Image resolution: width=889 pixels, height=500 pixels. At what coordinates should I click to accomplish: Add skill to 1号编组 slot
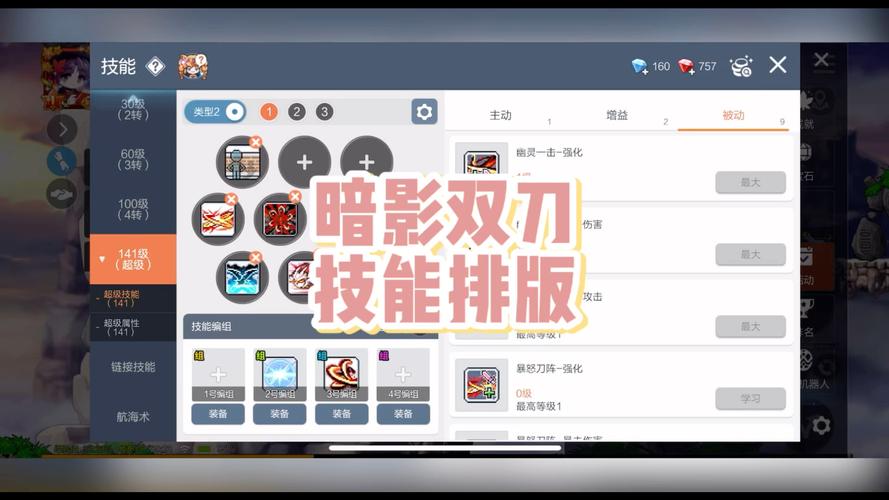[x=218, y=374]
